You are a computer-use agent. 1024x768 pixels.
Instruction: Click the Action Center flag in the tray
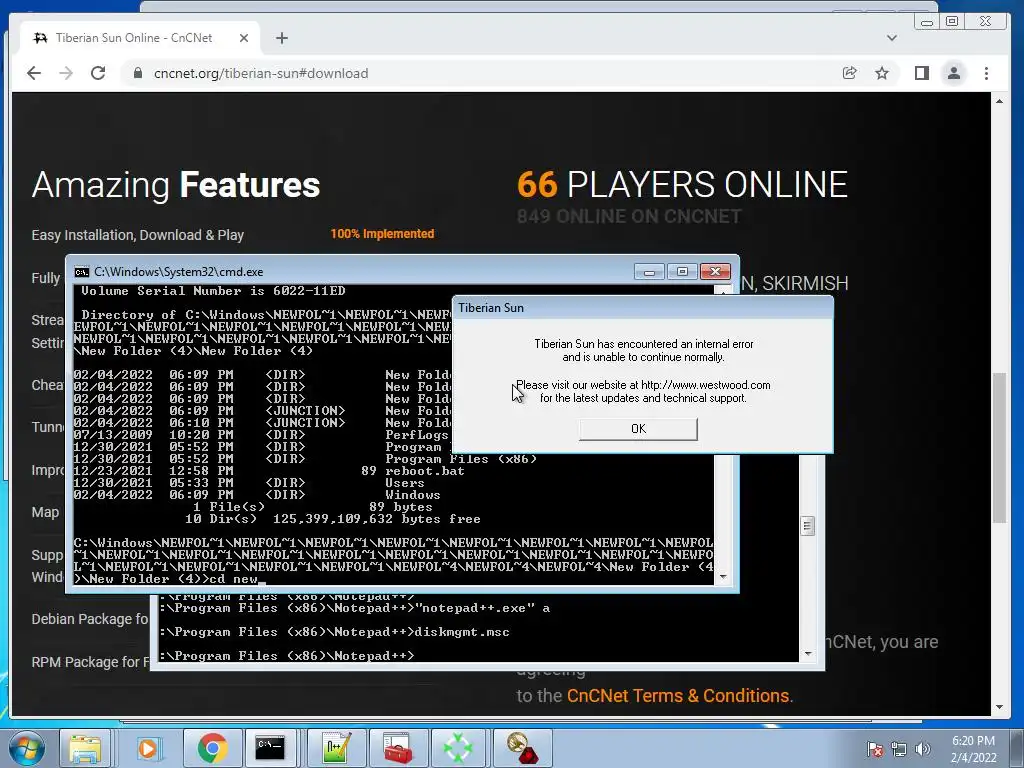[875, 749]
